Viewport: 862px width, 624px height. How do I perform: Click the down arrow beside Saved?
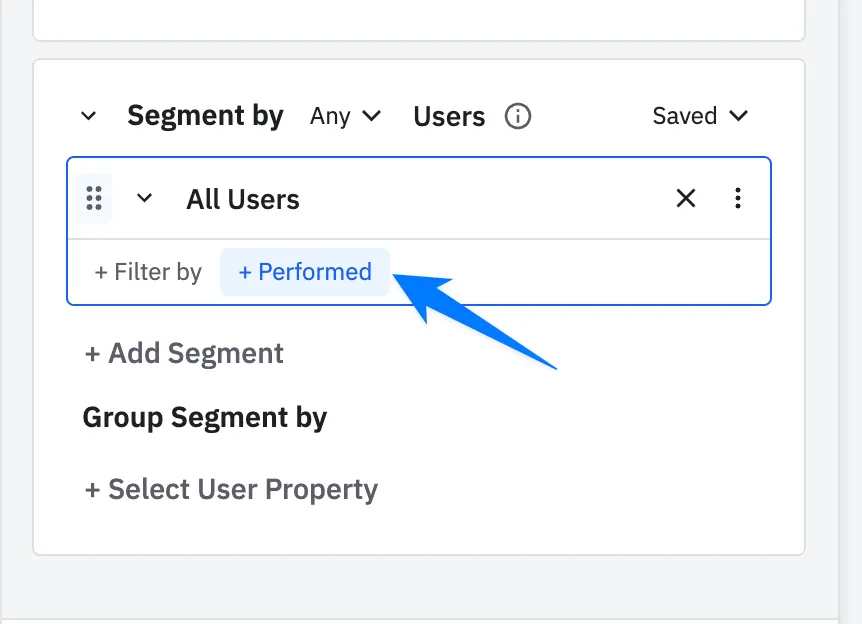pyautogui.click(x=739, y=116)
